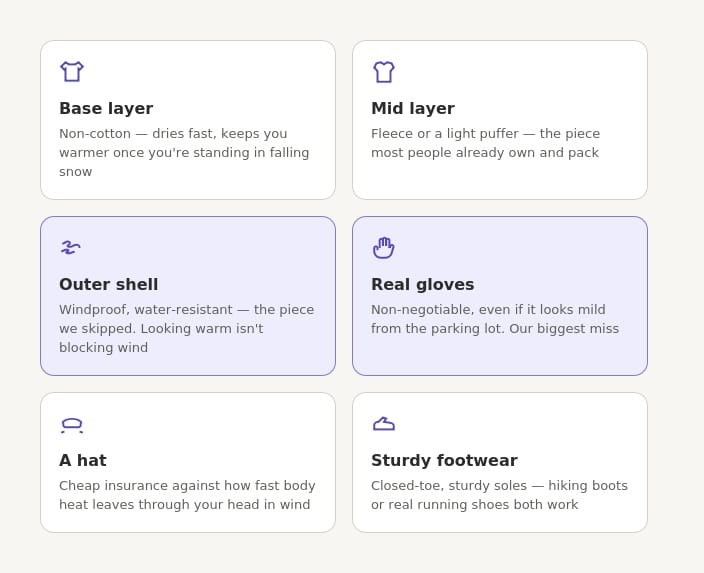Select the Base layer heading
The height and width of the screenshot is (573, 704).
pyautogui.click(x=106, y=108)
